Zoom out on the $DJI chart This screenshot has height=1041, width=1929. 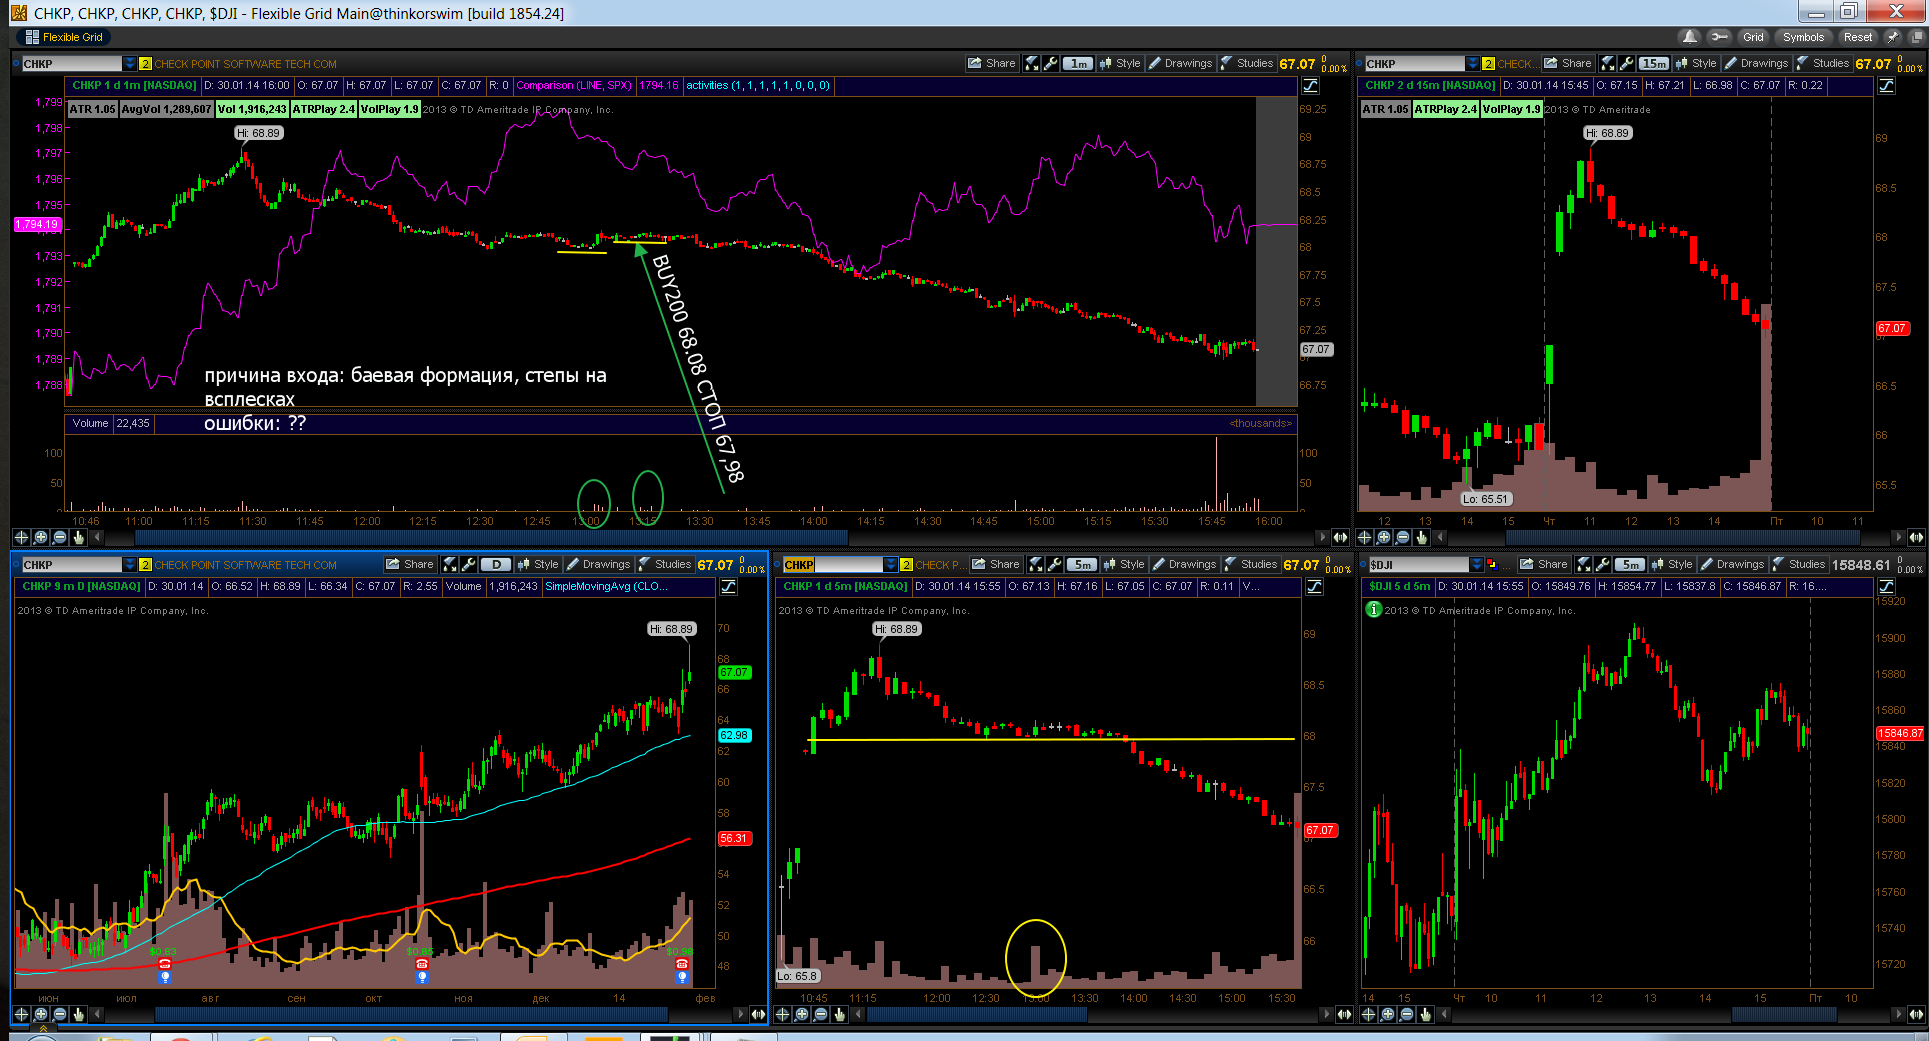tap(1407, 1014)
